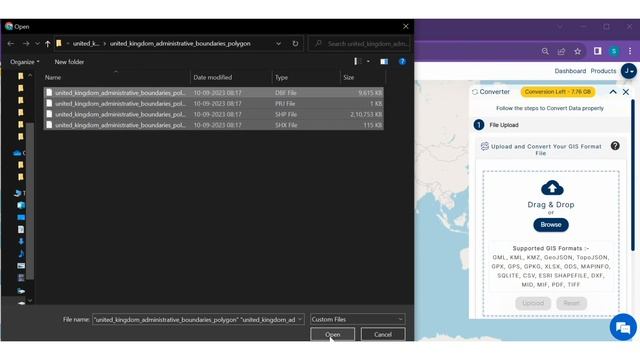Select the PRJ file row

pos(213,104)
